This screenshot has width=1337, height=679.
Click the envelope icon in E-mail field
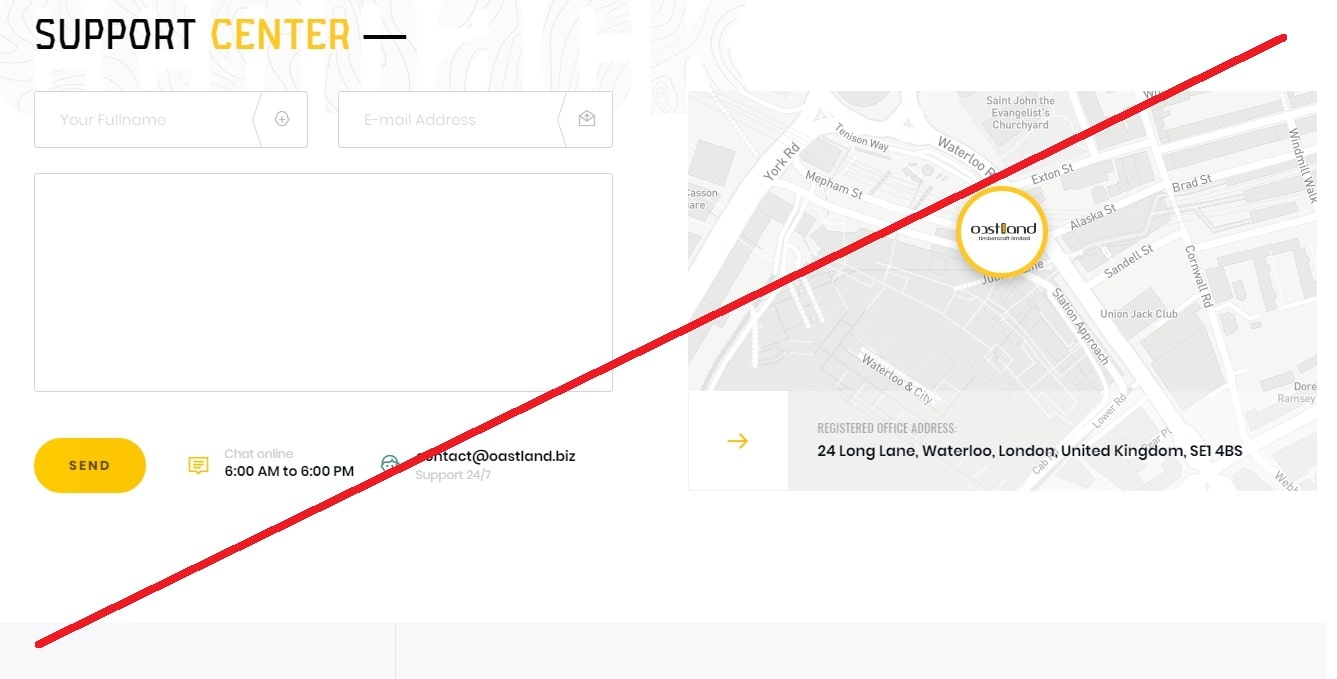[587, 119]
